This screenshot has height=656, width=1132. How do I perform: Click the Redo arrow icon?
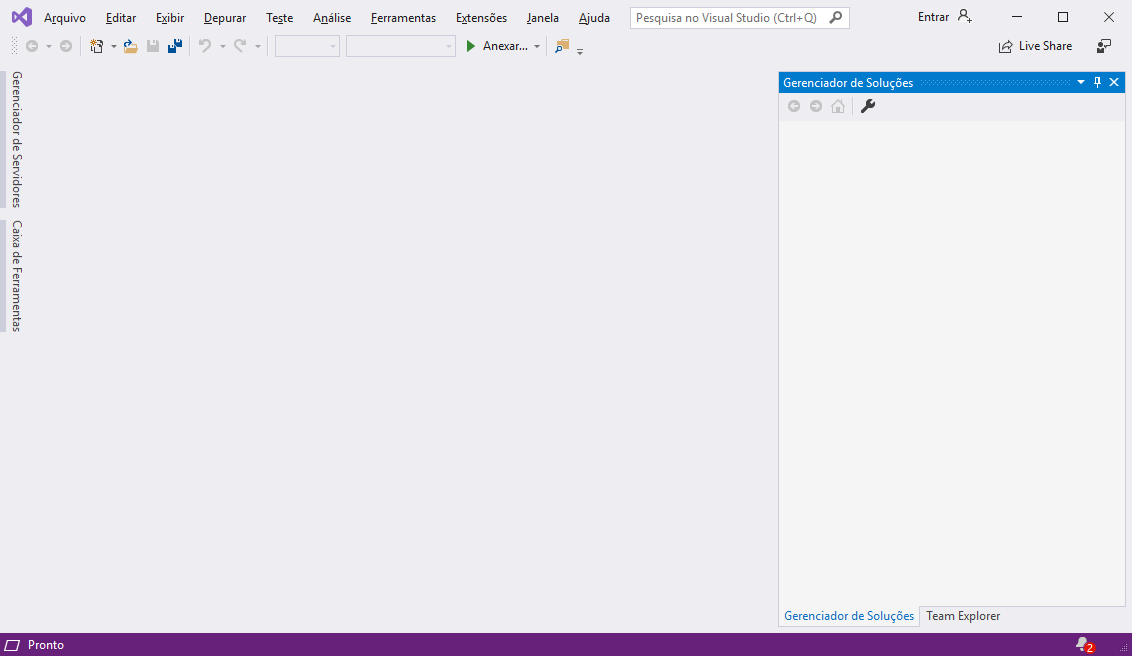[x=240, y=46]
